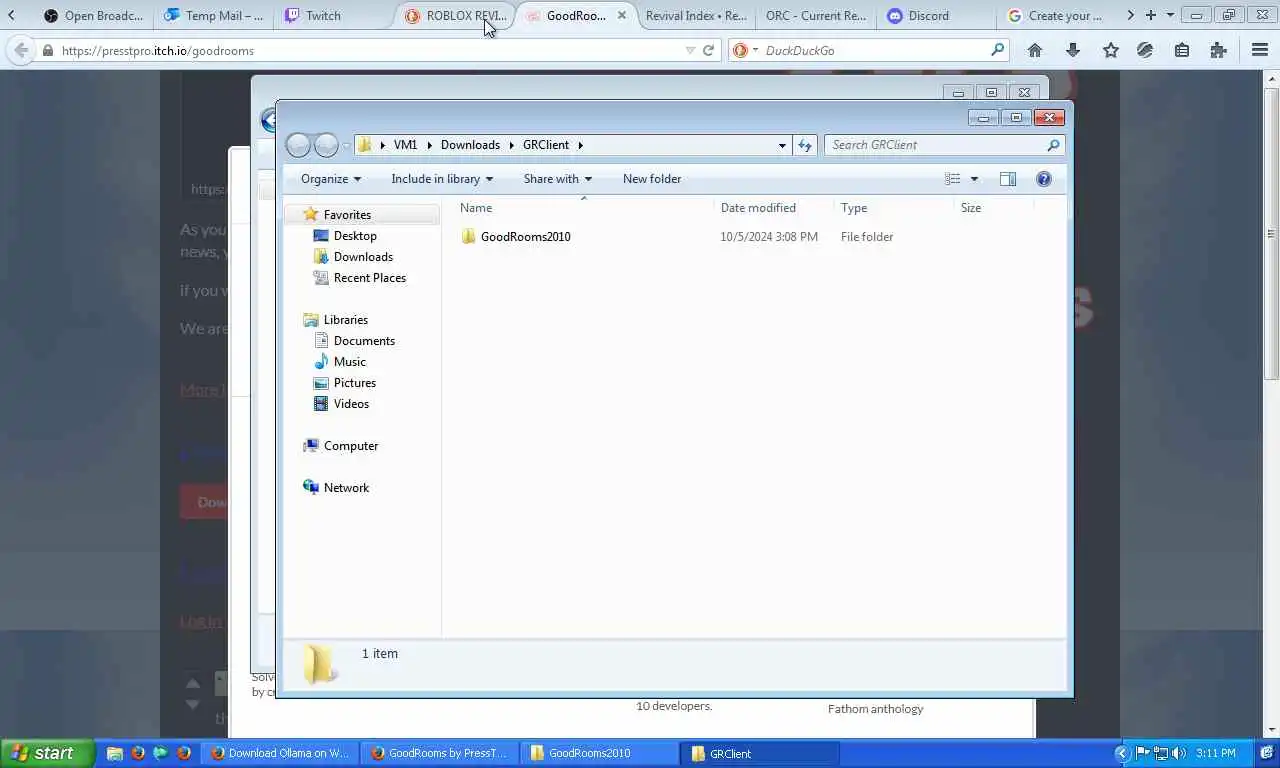The width and height of the screenshot is (1280, 768).
Task: Open Music library
Action: point(349,362)
